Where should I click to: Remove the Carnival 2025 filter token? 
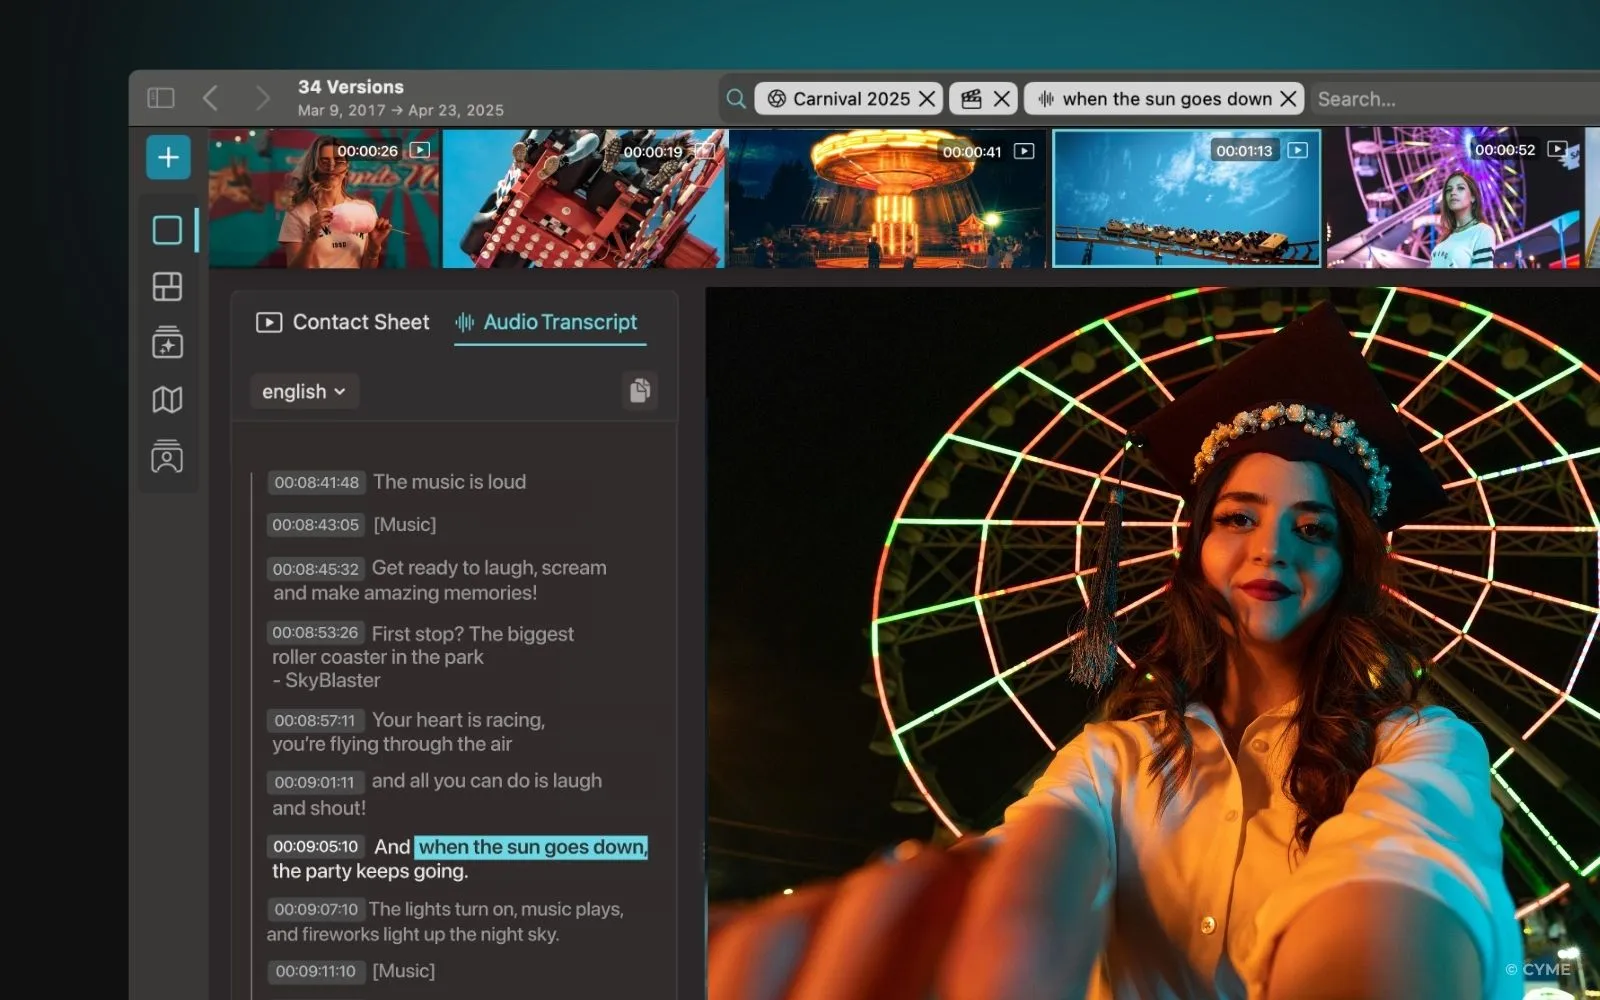(x=927, y=98)
